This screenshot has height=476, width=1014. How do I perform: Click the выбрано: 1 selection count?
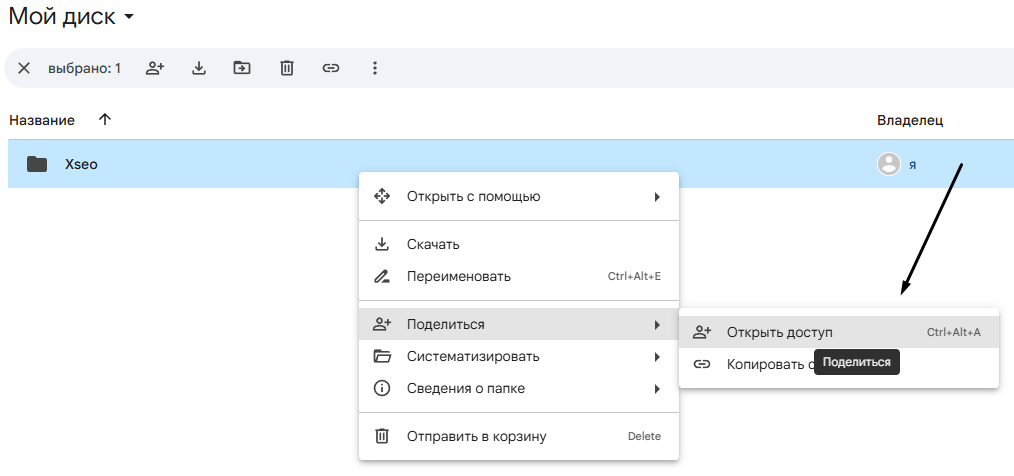tap(84, 68)
